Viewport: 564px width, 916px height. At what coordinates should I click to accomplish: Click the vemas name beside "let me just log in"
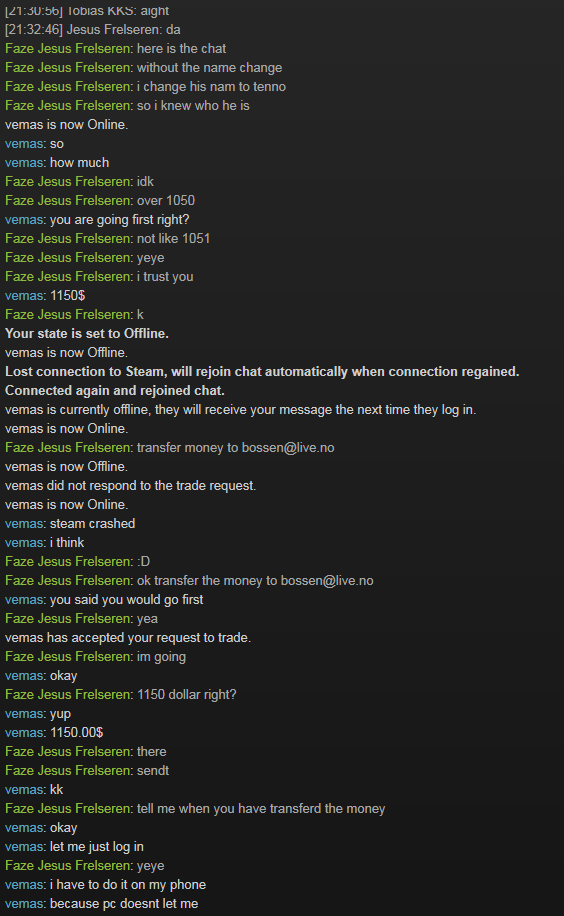24,846
